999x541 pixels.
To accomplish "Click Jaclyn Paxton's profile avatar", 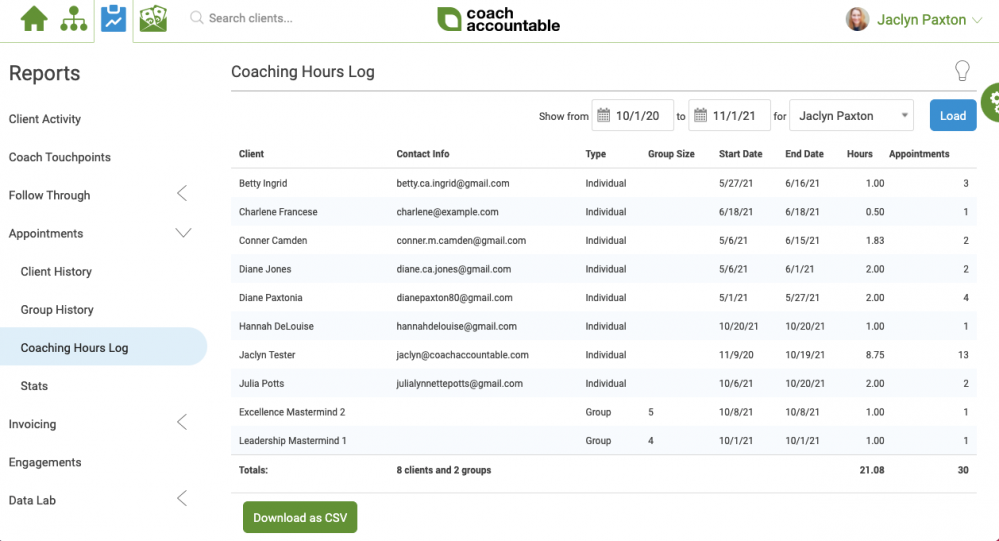I will tap(857, 20).
